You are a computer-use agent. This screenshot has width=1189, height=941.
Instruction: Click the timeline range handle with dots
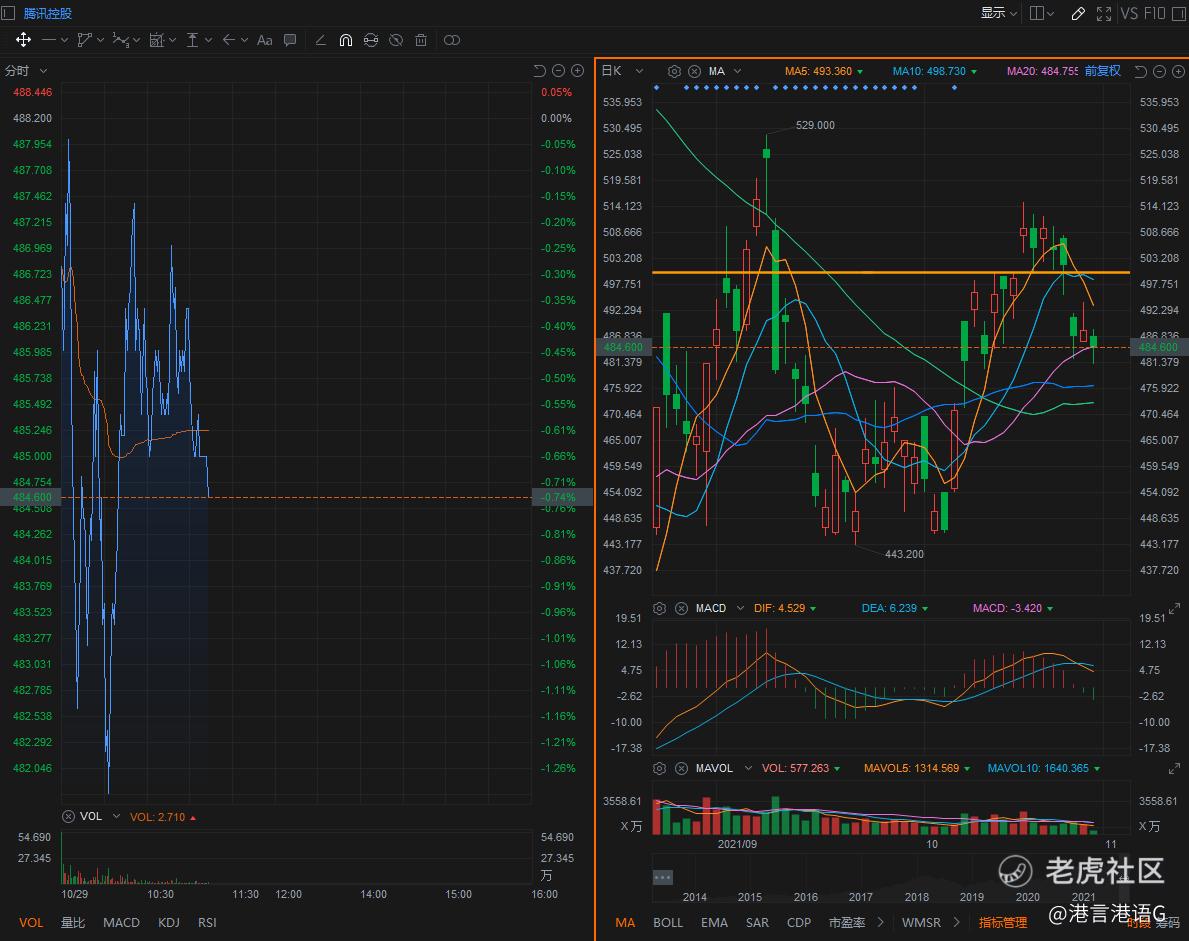[x=662, y=877]
